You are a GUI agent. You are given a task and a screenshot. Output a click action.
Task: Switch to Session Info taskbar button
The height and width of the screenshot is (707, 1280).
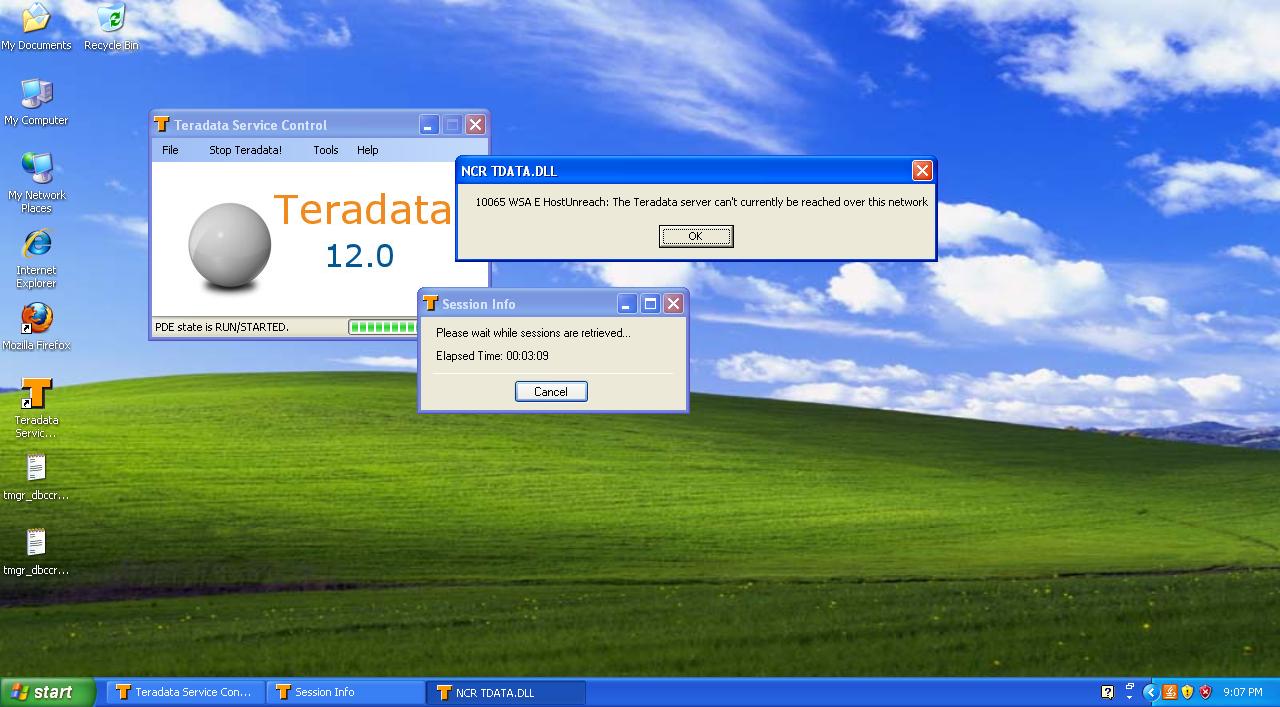(345, 692)
